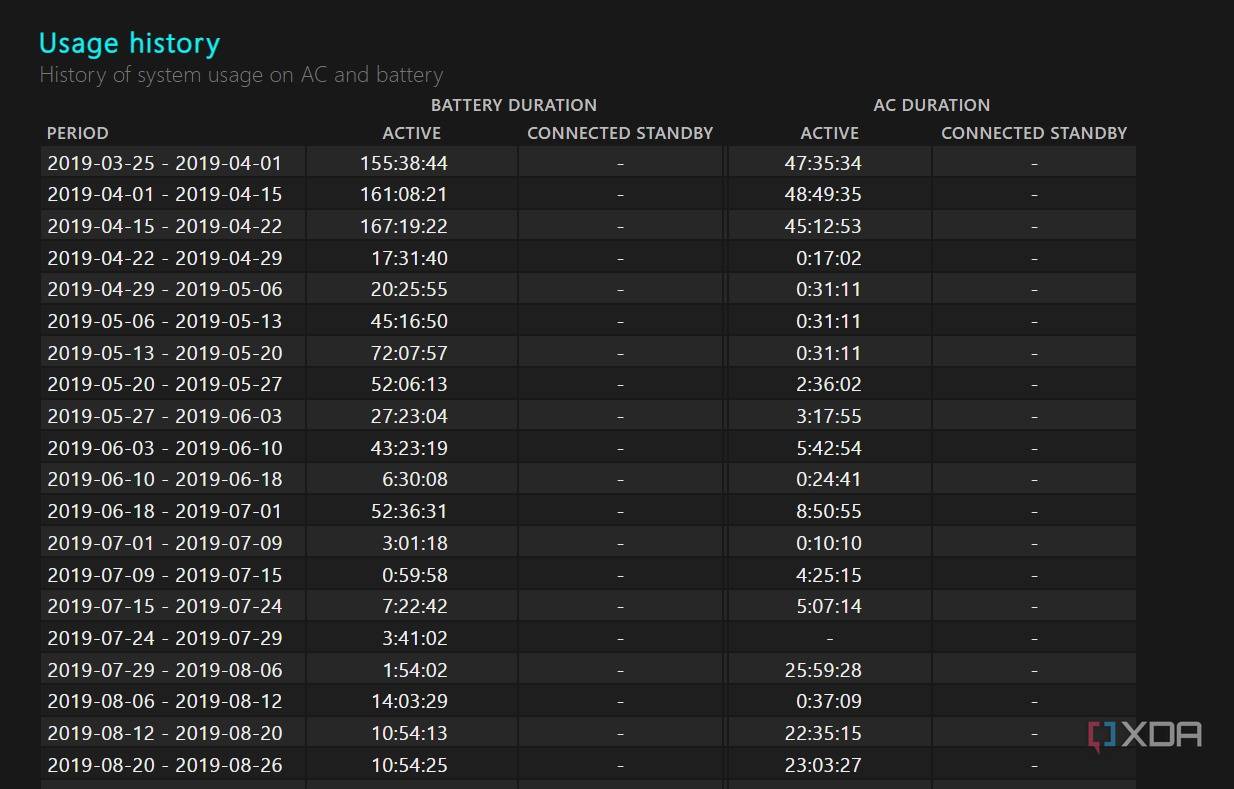Viewport: 1234px width, 789px height.
Task: Select period 2019-07-24 - 2019-07-29
Action: coord(165,638)
